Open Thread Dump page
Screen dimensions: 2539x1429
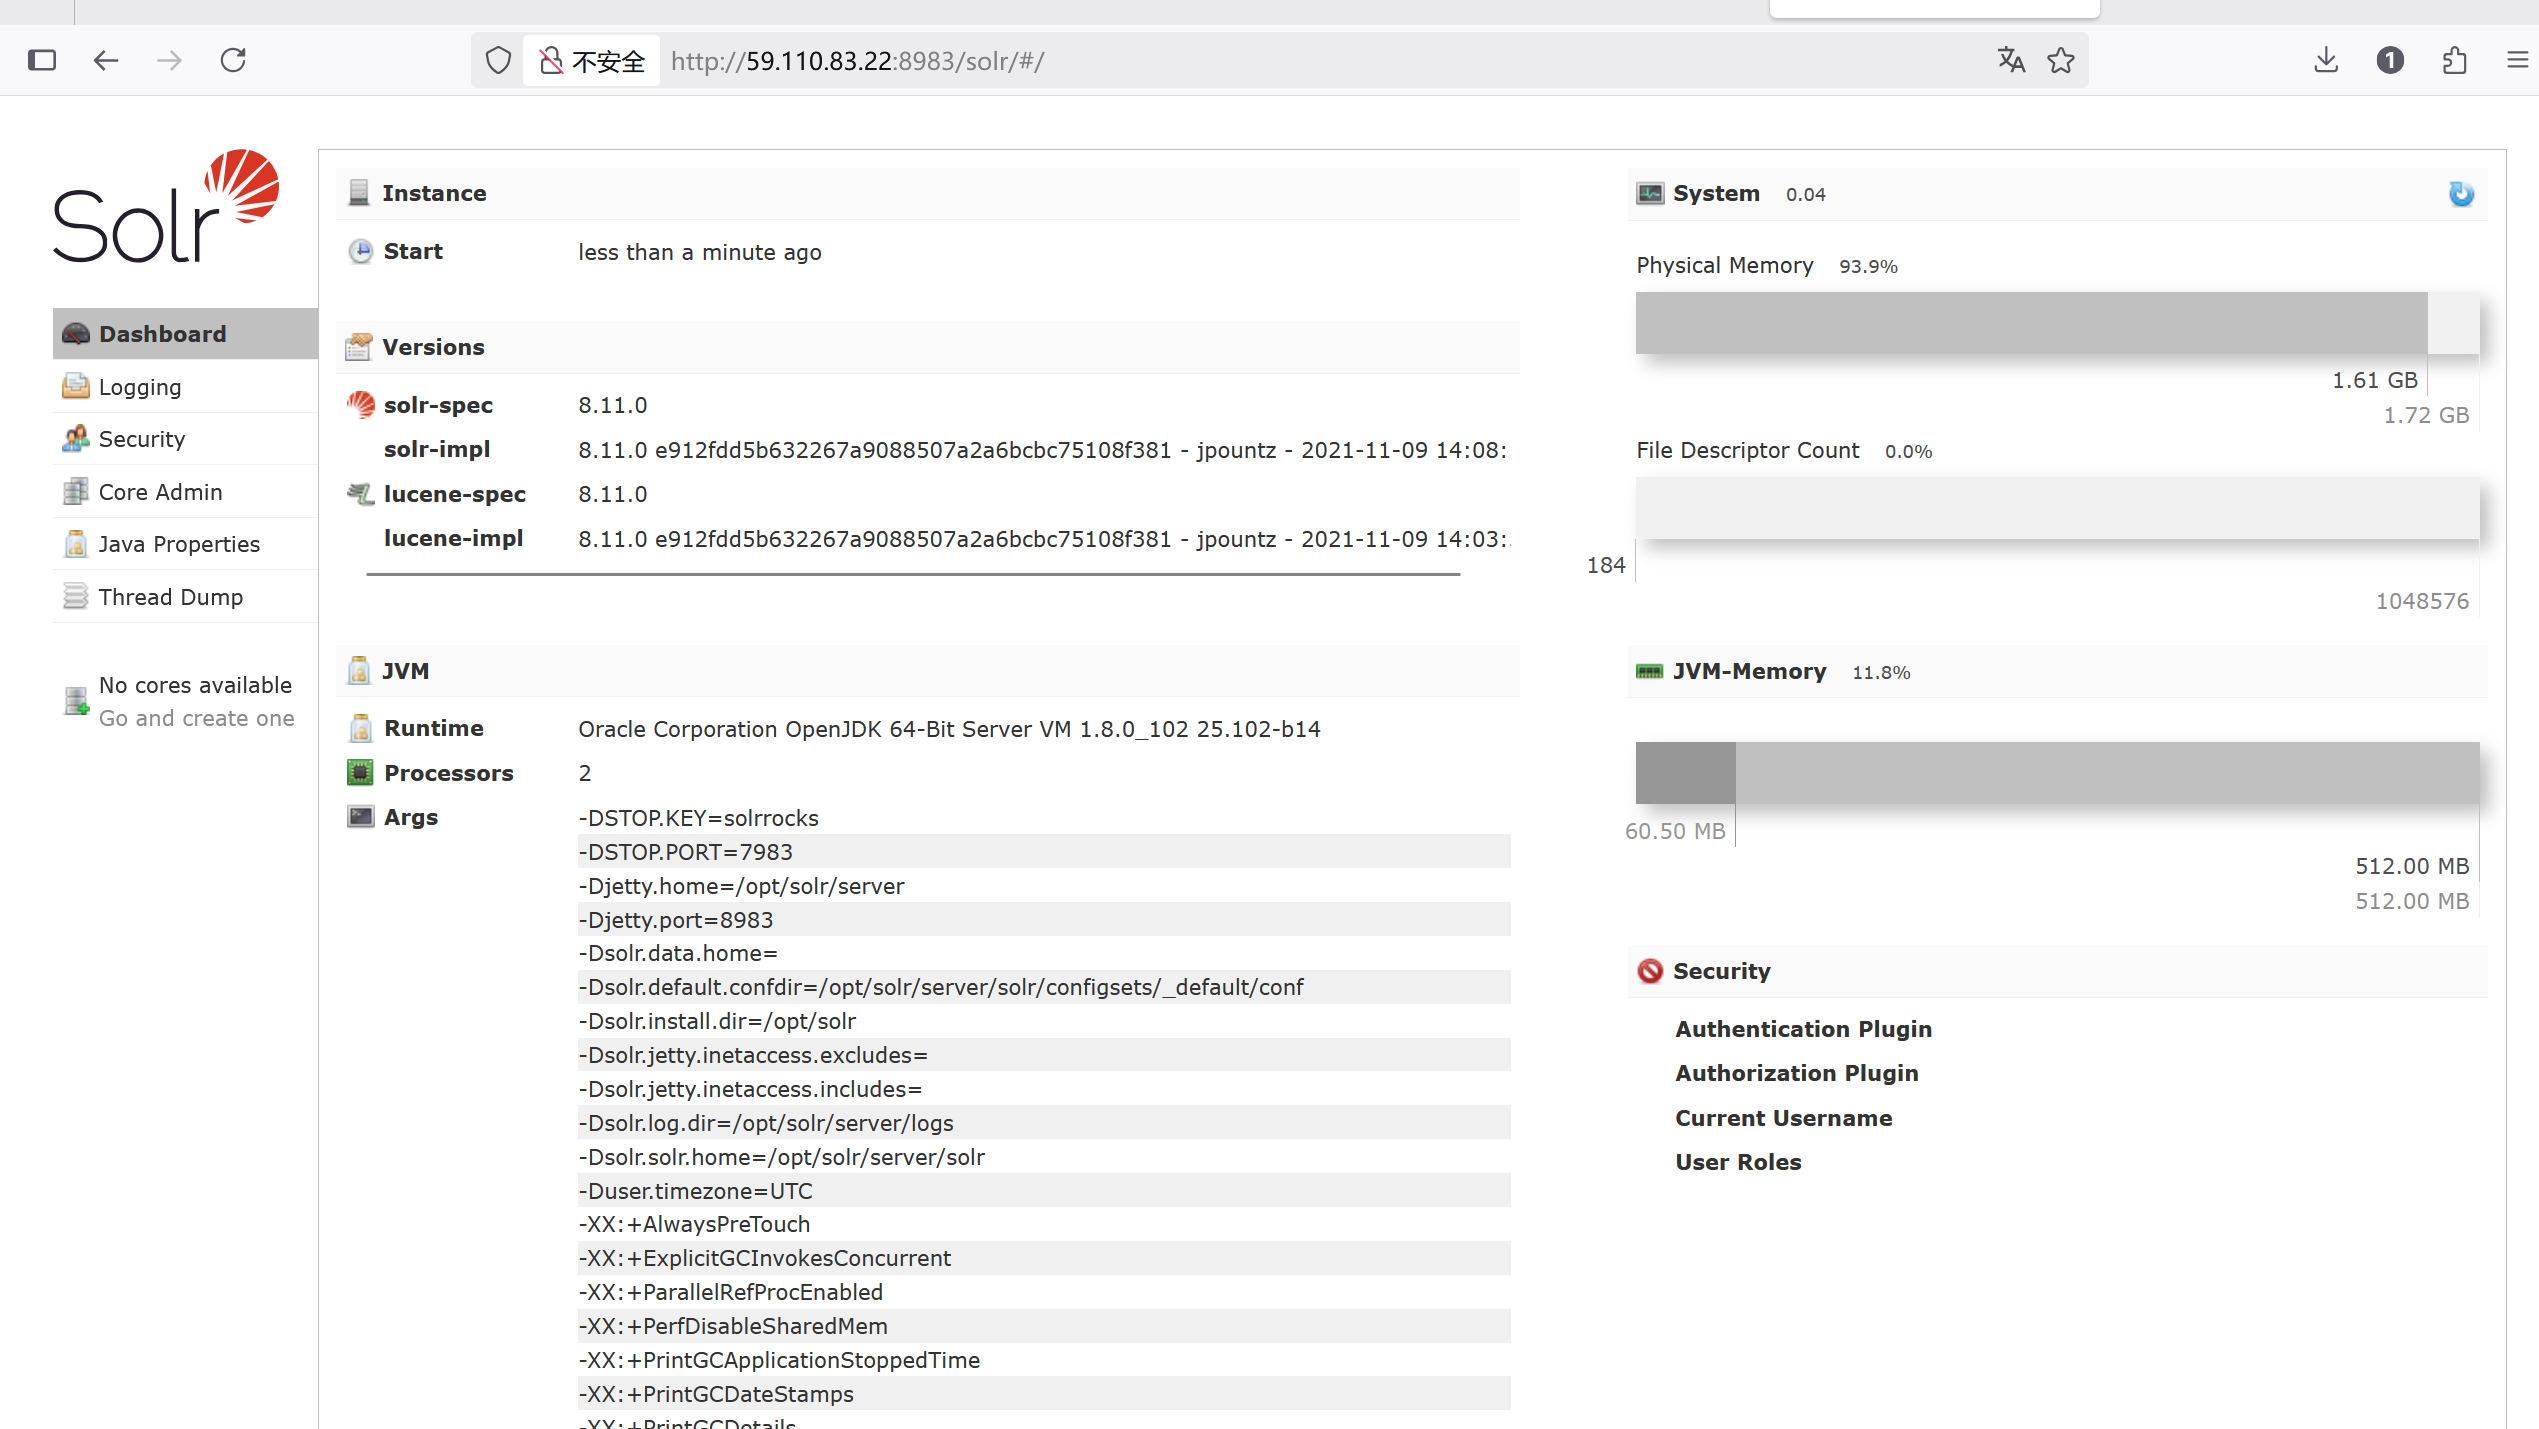pyautogui.click(x=185, y=597)
